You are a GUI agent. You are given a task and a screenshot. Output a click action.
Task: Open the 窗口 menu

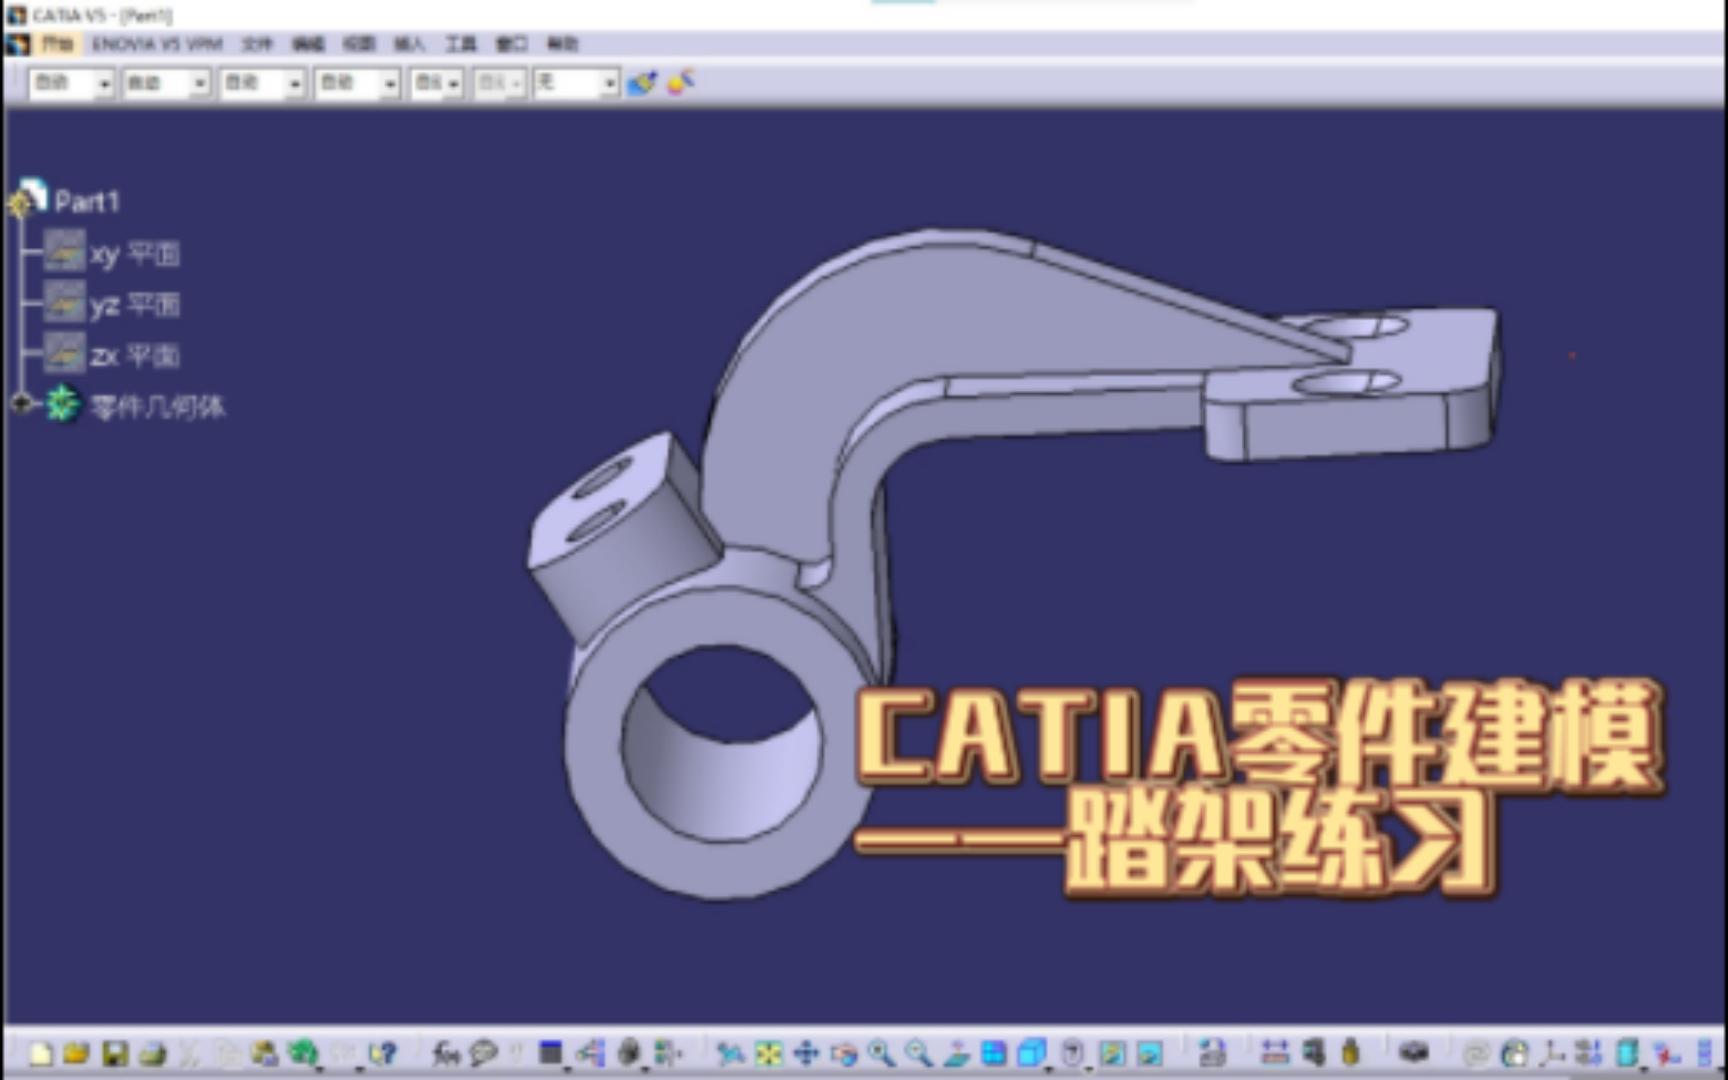click(511, 44)
